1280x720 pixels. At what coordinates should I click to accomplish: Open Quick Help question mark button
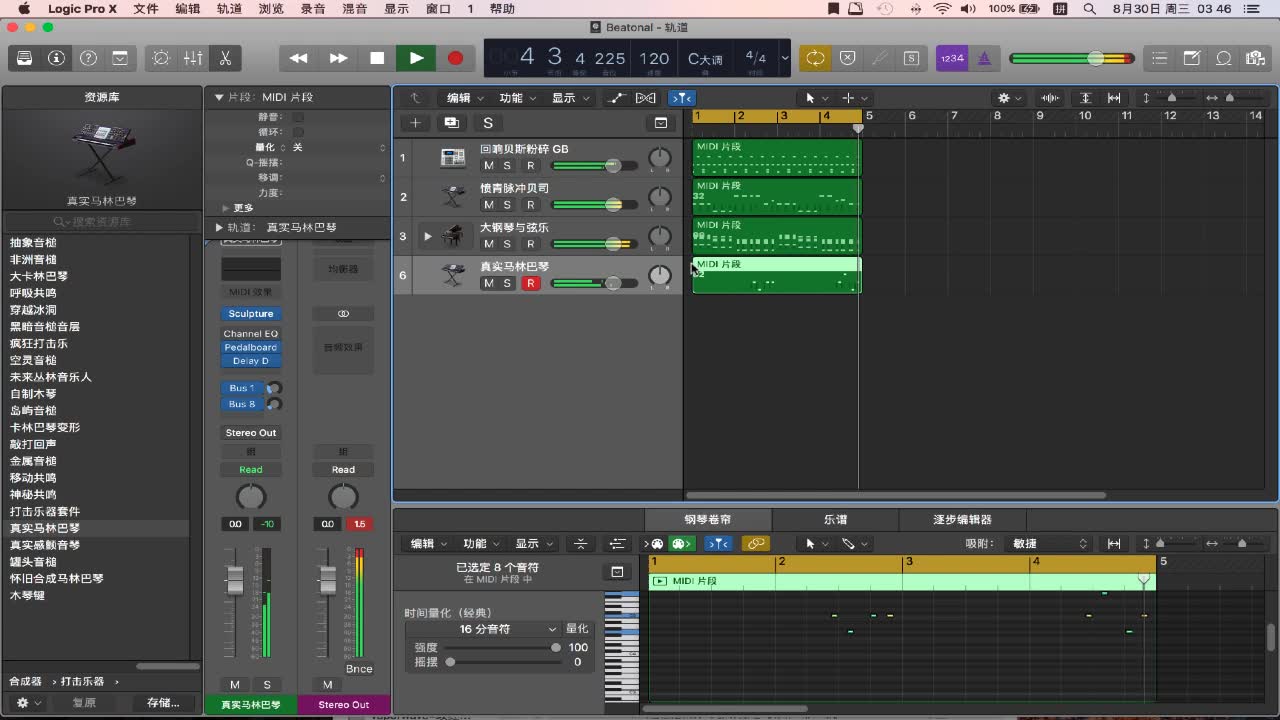coord(88,58)
